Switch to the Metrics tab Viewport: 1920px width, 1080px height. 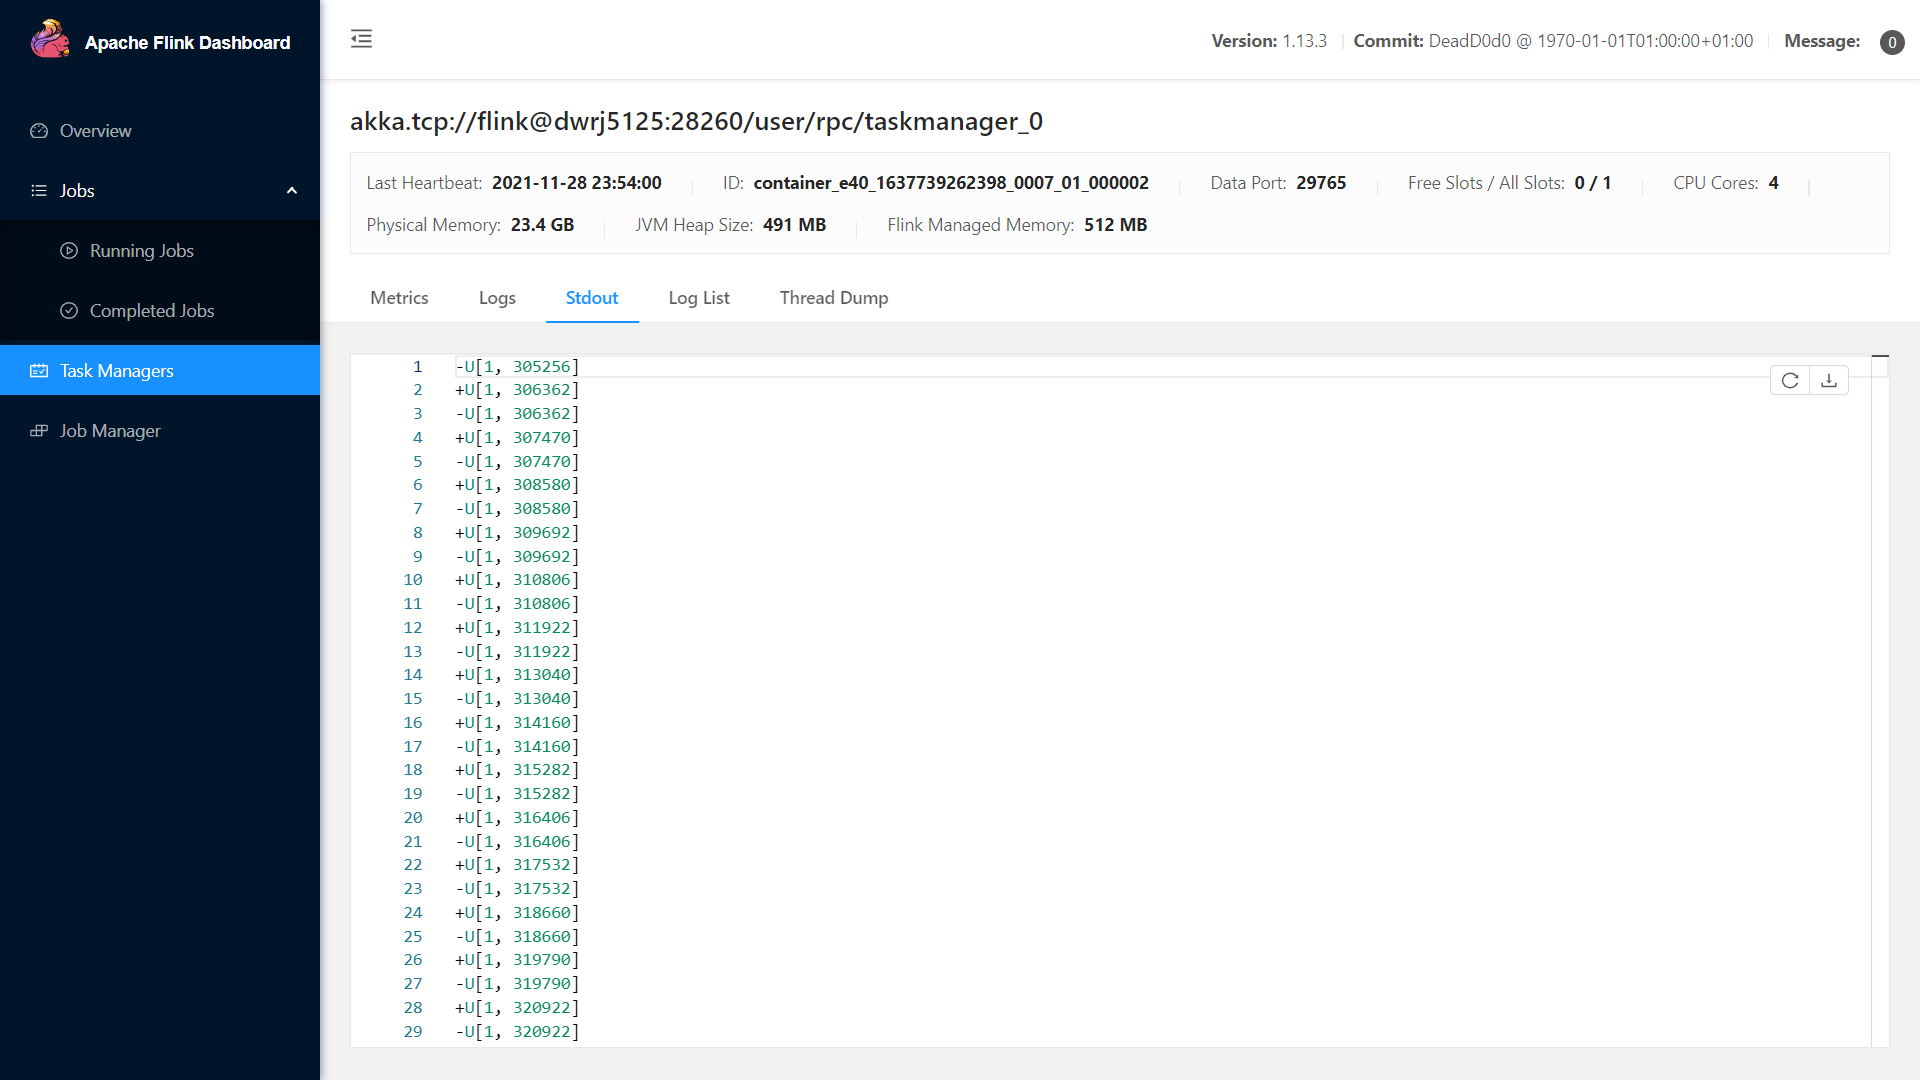coord(399,298)
